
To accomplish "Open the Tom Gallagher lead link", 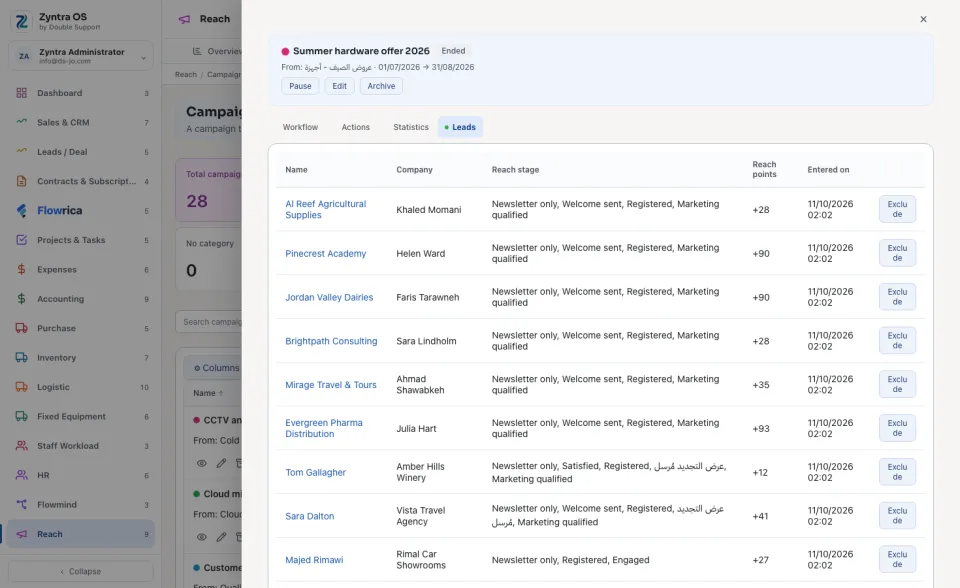I will (315, 472).
